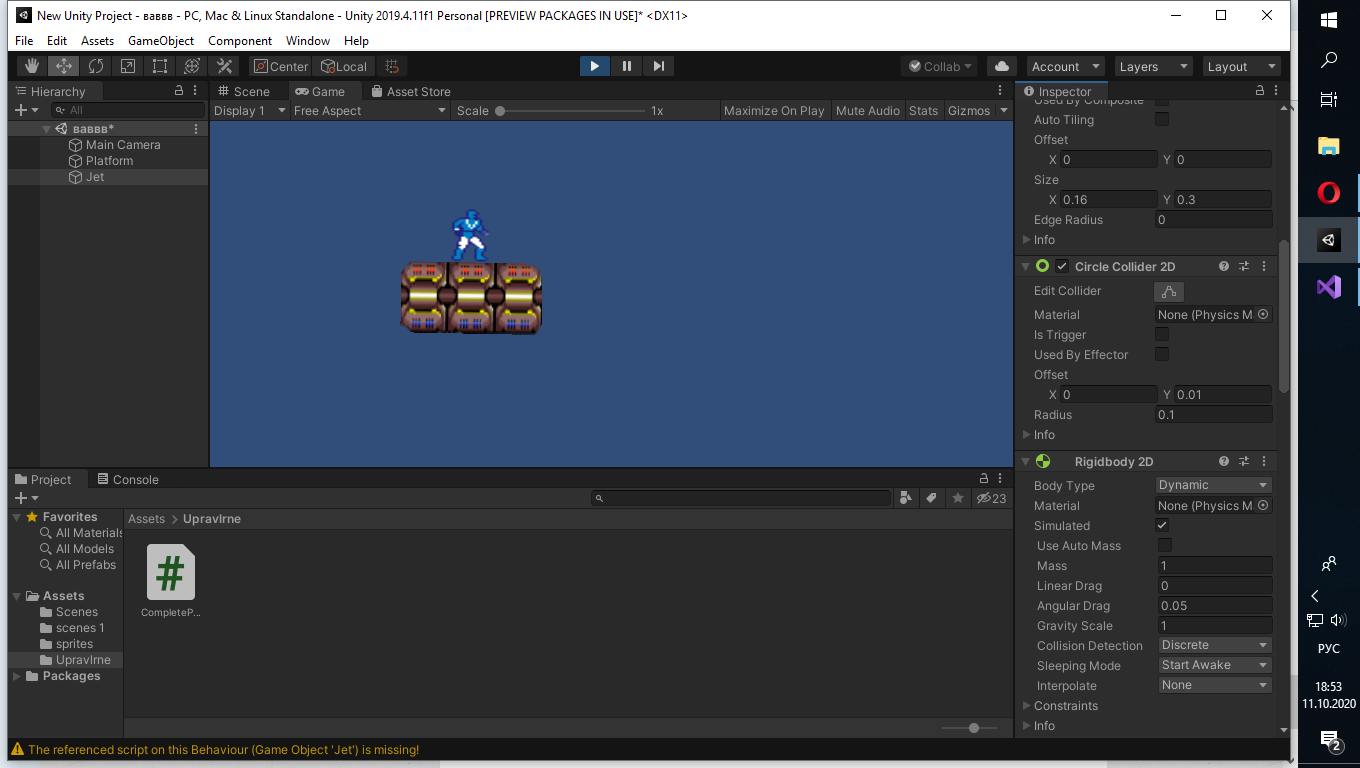Advance one frame with Step button
This screenshot has width=1360, height=768.
[658, 66]
